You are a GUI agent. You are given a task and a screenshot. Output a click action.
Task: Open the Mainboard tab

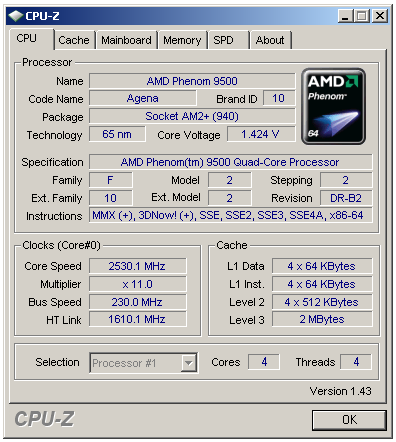point(126,40)
